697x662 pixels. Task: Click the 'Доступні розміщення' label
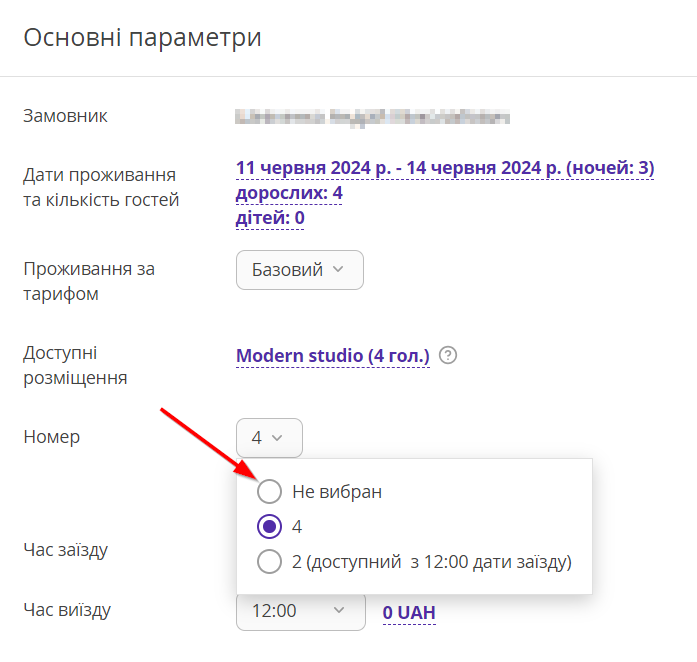75,365
